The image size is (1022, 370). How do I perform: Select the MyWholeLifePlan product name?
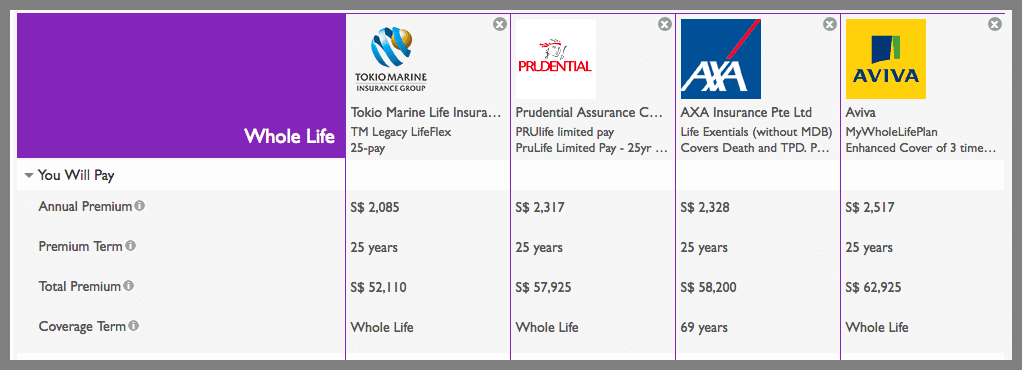click(892, 132)
